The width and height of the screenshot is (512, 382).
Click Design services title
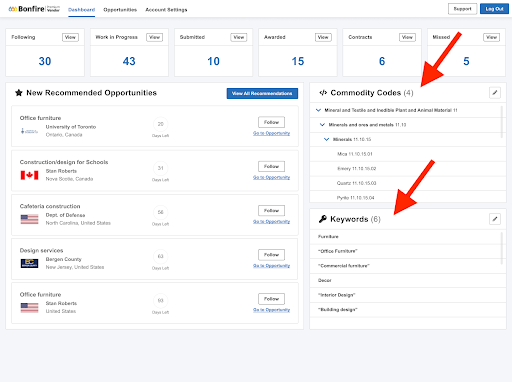pyautogui.click(x=41, y=250)
